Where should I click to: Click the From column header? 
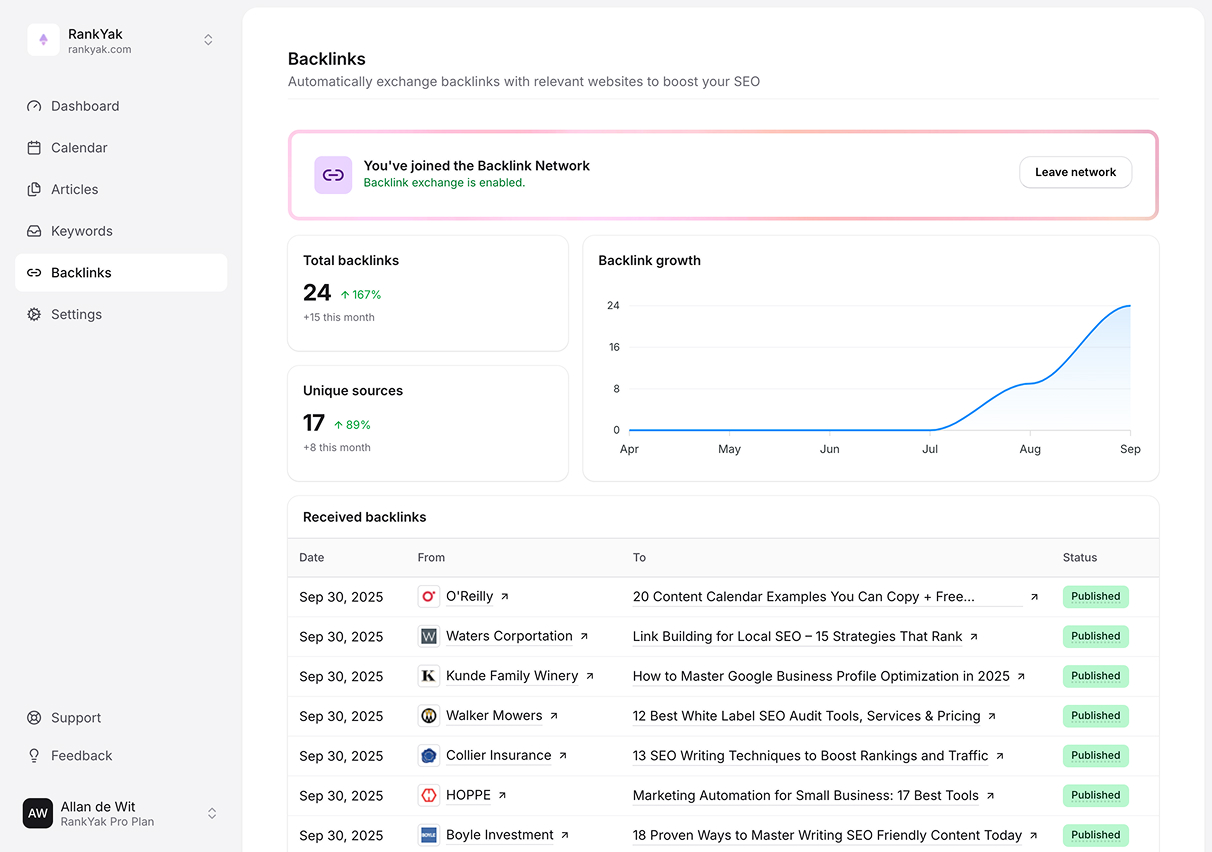(x=431, y=558)
